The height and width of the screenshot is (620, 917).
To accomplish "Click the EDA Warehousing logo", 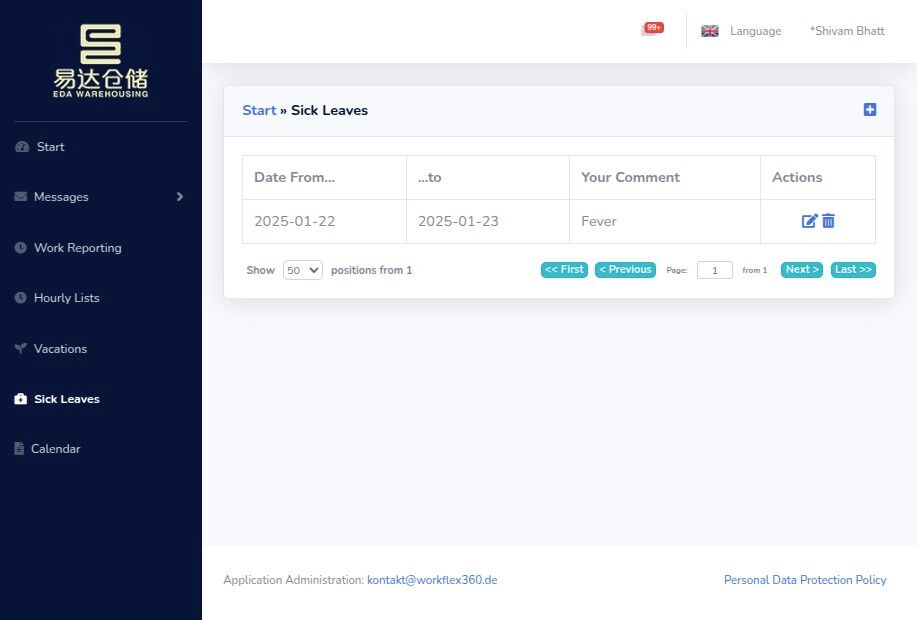I will (x=101, y=60).
